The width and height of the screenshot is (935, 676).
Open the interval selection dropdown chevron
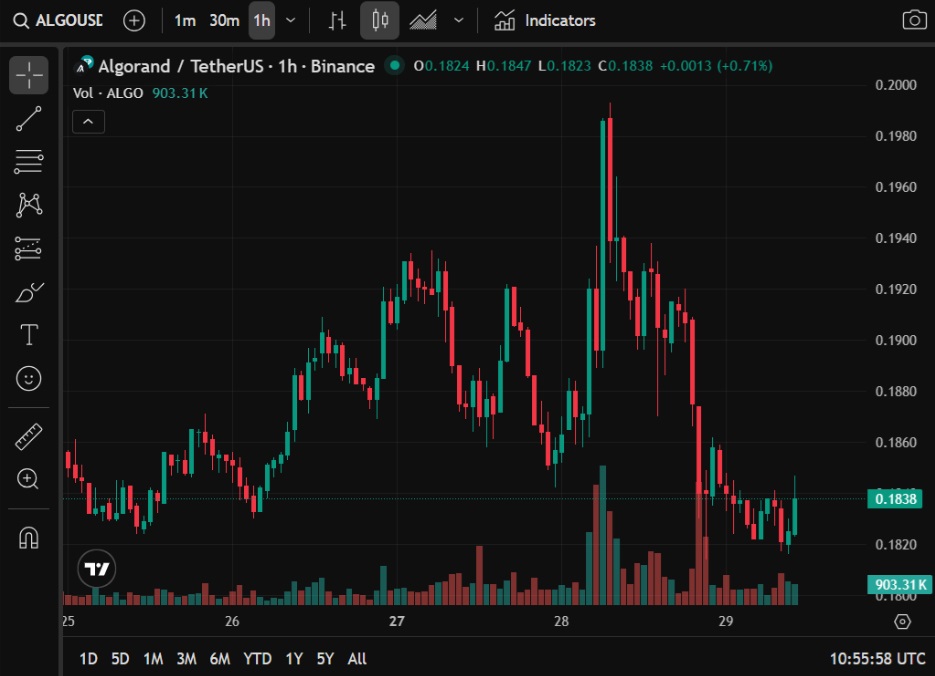[x=290, y=20]
